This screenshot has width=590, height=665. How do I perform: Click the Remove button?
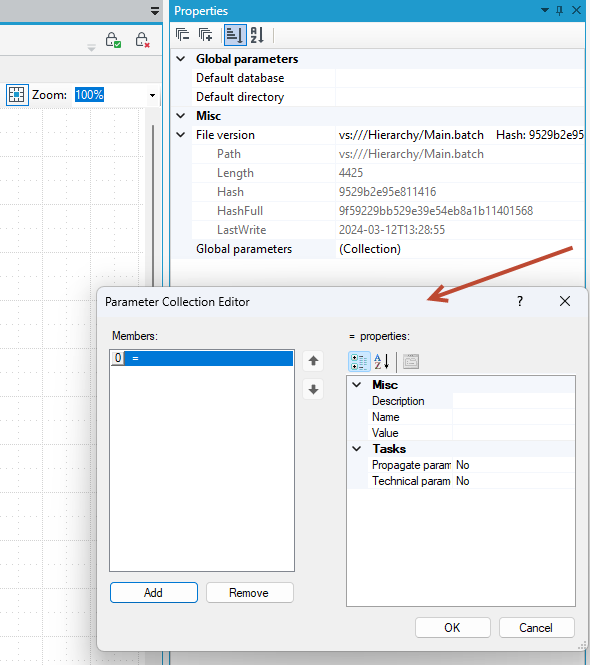point(249,592)
